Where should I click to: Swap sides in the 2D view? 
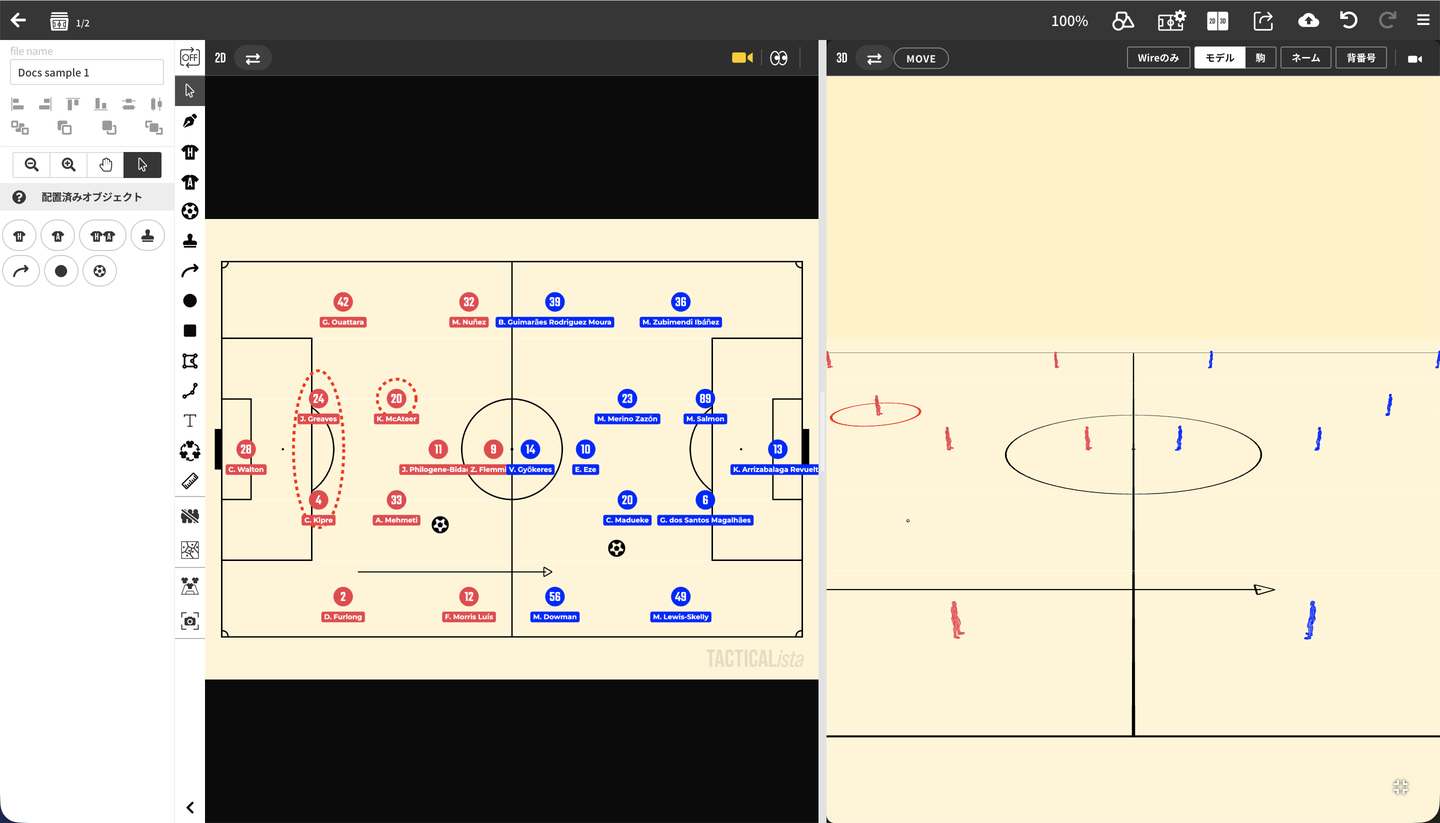pos(252,58)
